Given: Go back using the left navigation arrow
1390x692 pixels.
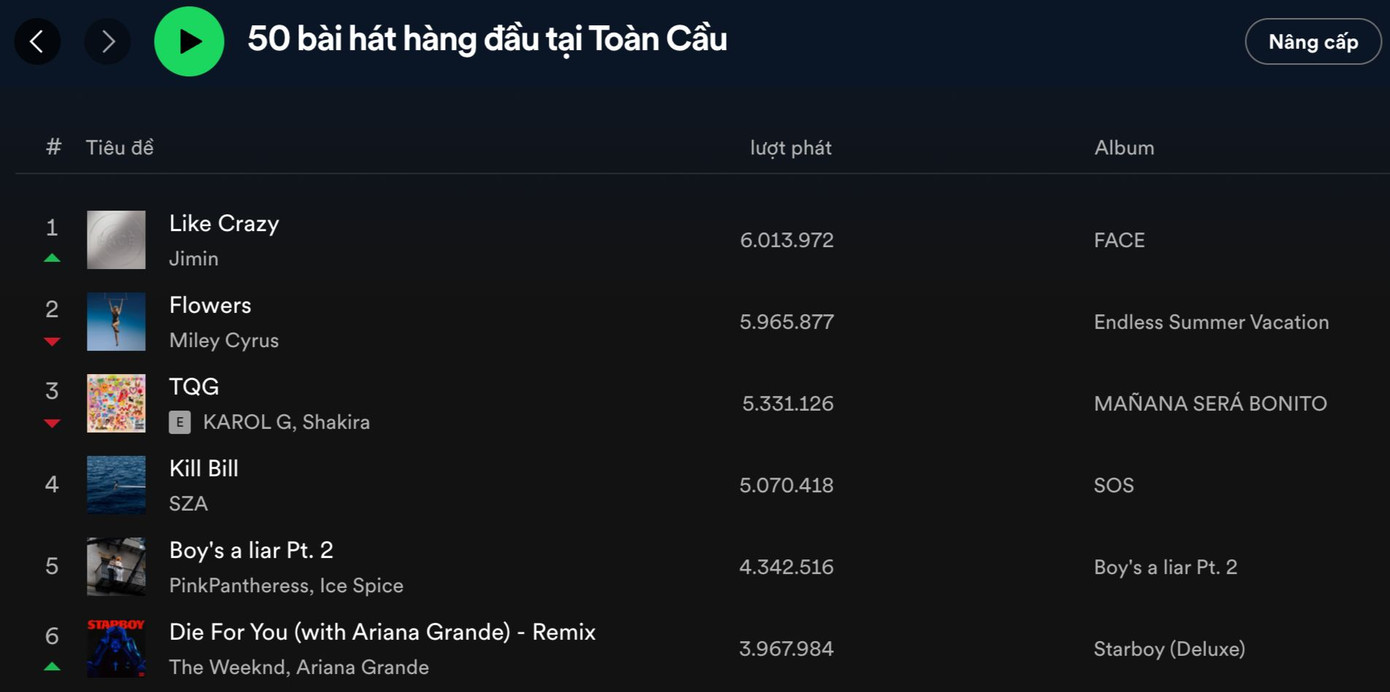Looking at the screenshot, I should [x=37, y=41].
